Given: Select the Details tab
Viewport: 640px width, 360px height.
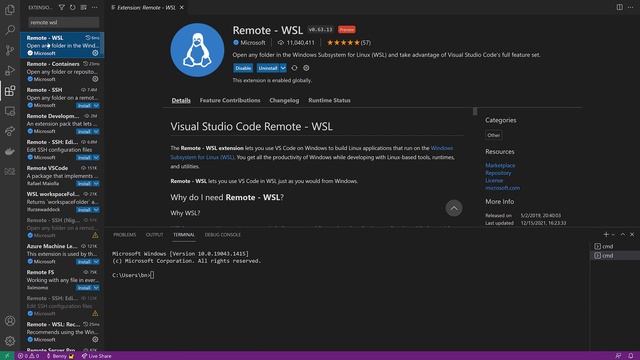Looking at the screenshot, I should pyautogui.click(x=181, y=100).
